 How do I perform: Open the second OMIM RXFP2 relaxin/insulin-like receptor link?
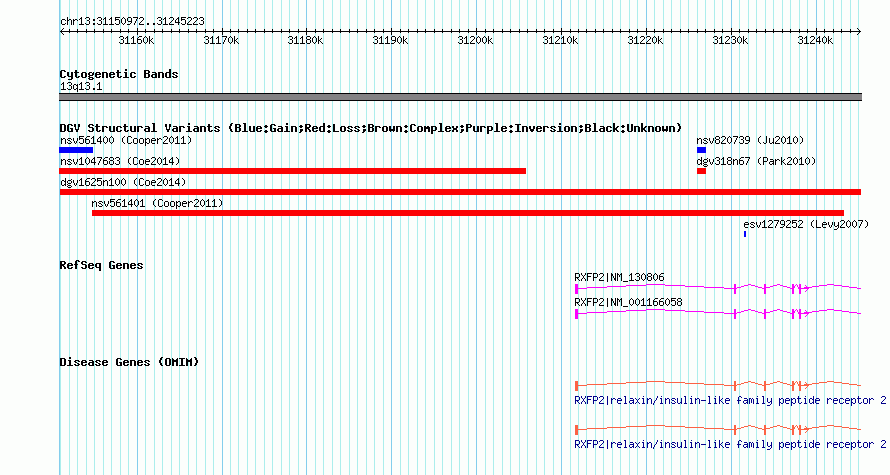pos(730,444)
